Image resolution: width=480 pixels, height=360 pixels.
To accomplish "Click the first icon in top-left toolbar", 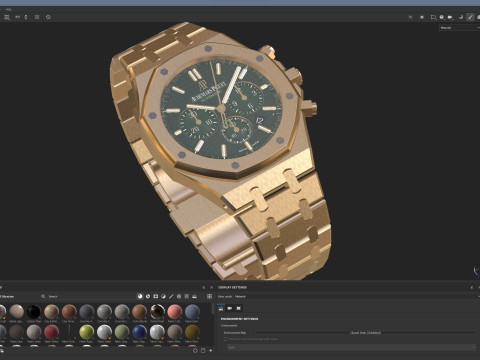I will click(x=6, y=17).
